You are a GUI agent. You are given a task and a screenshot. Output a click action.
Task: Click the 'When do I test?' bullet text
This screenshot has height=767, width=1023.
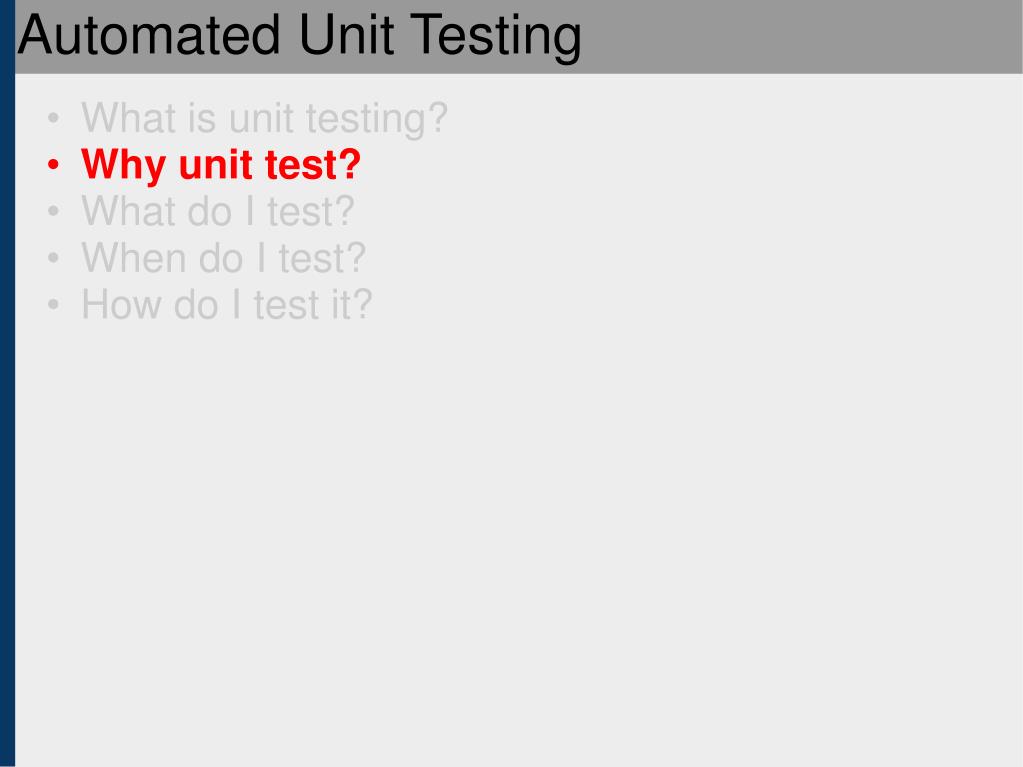point(223,258)
